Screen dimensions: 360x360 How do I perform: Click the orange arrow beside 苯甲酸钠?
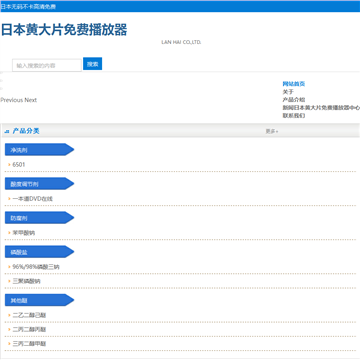[9, 233]
